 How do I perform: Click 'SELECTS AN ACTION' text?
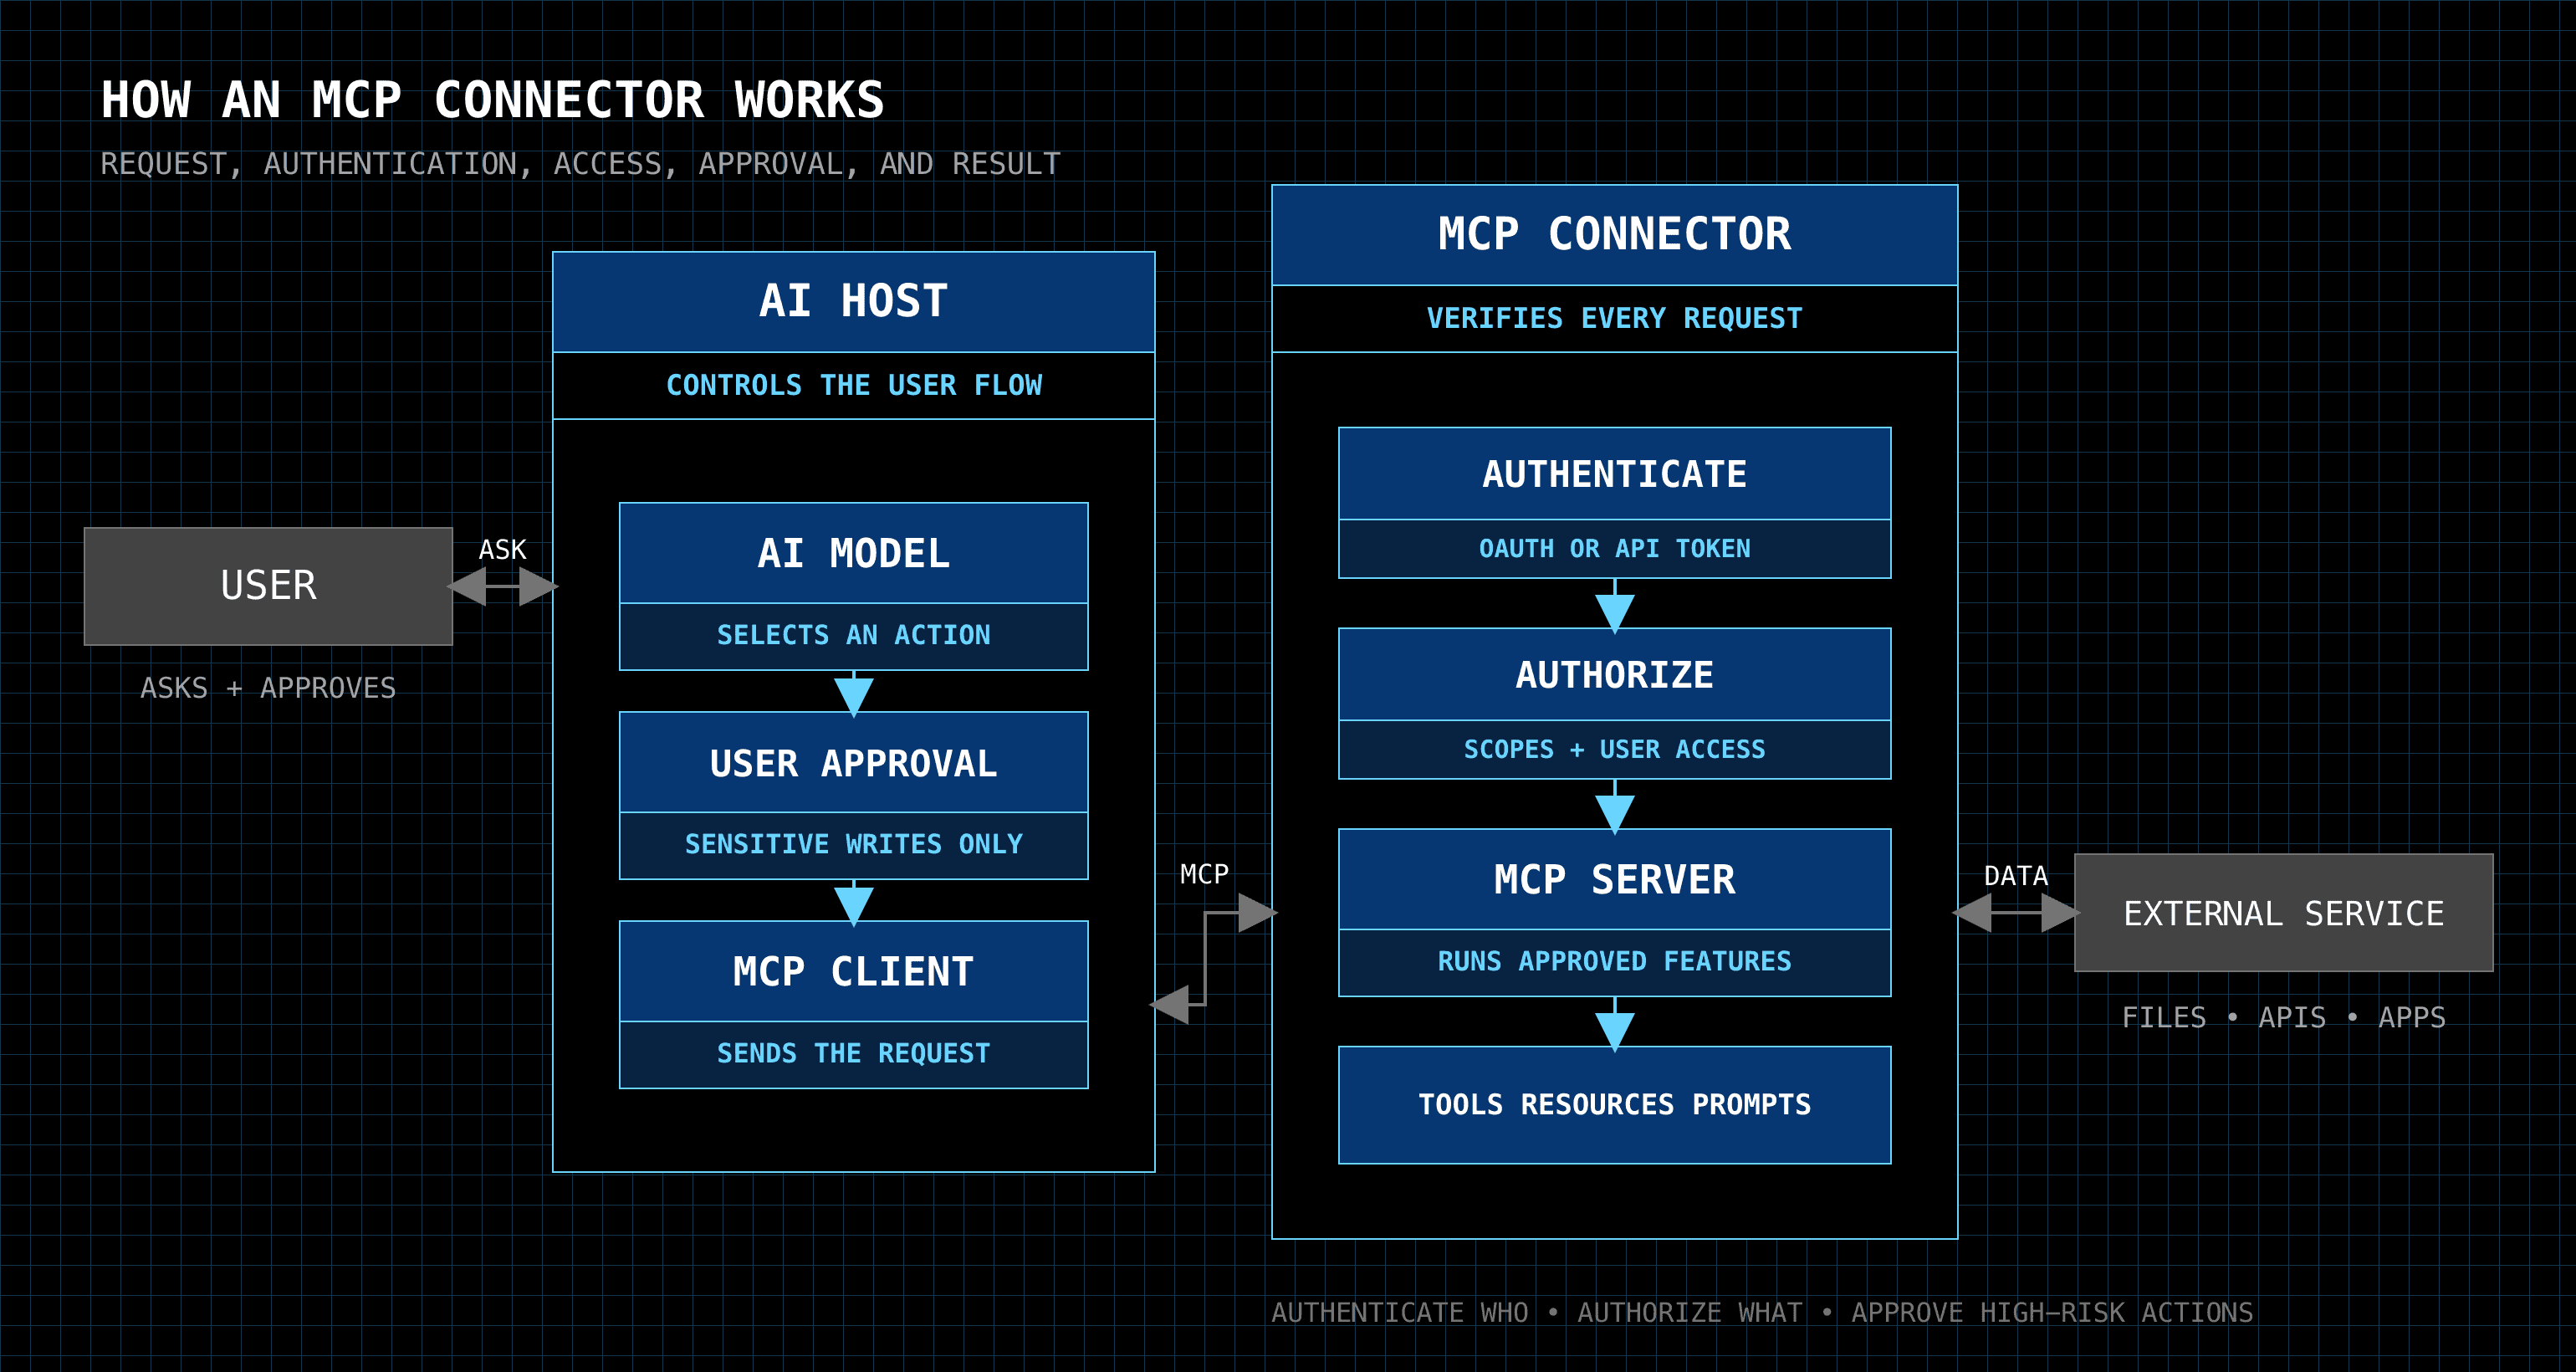[854, 635]
